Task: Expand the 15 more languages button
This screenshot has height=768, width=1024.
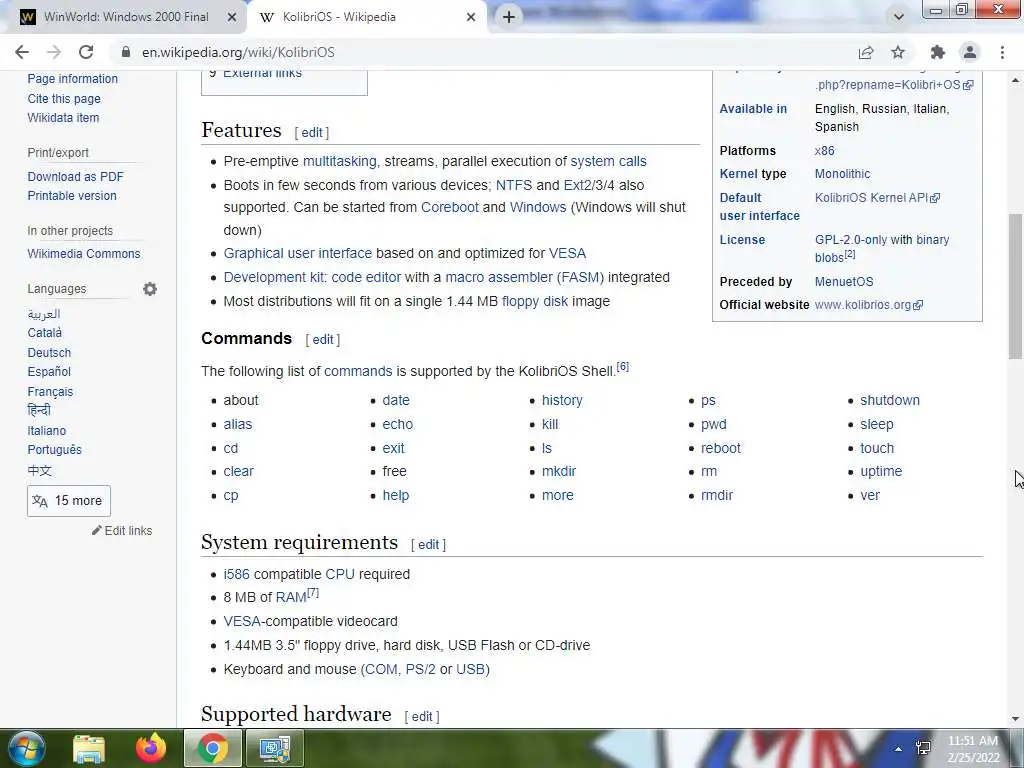Action: (69, 501)
